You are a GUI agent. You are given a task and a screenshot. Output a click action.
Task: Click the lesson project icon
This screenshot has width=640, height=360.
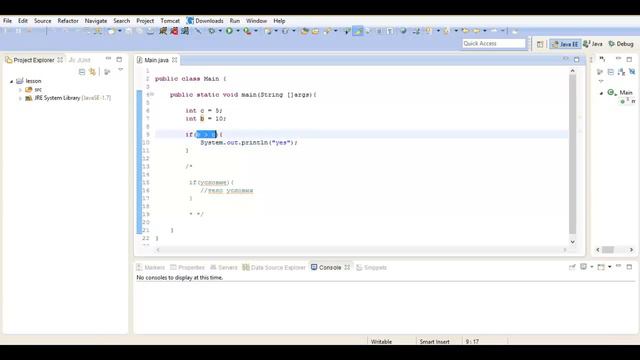tap(20, 81)
